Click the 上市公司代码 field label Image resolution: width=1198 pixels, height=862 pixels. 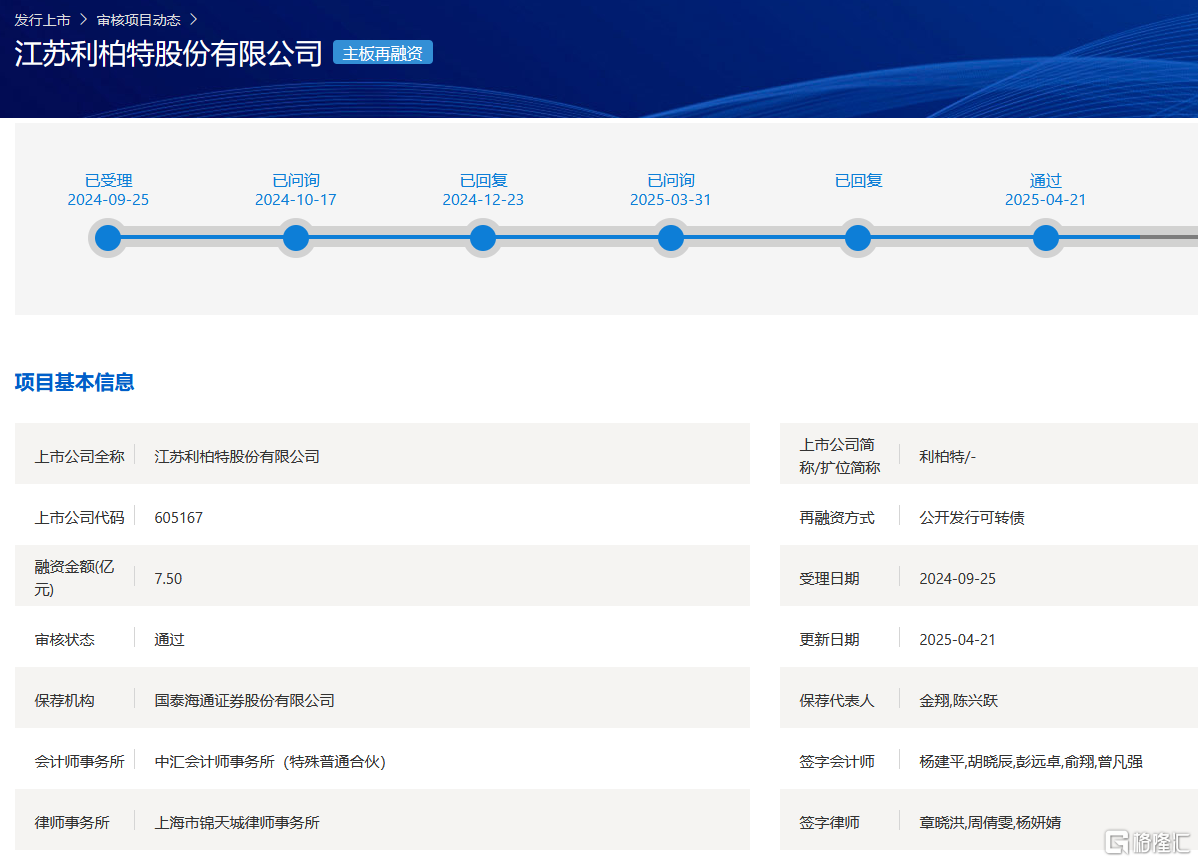click(79, 517)
